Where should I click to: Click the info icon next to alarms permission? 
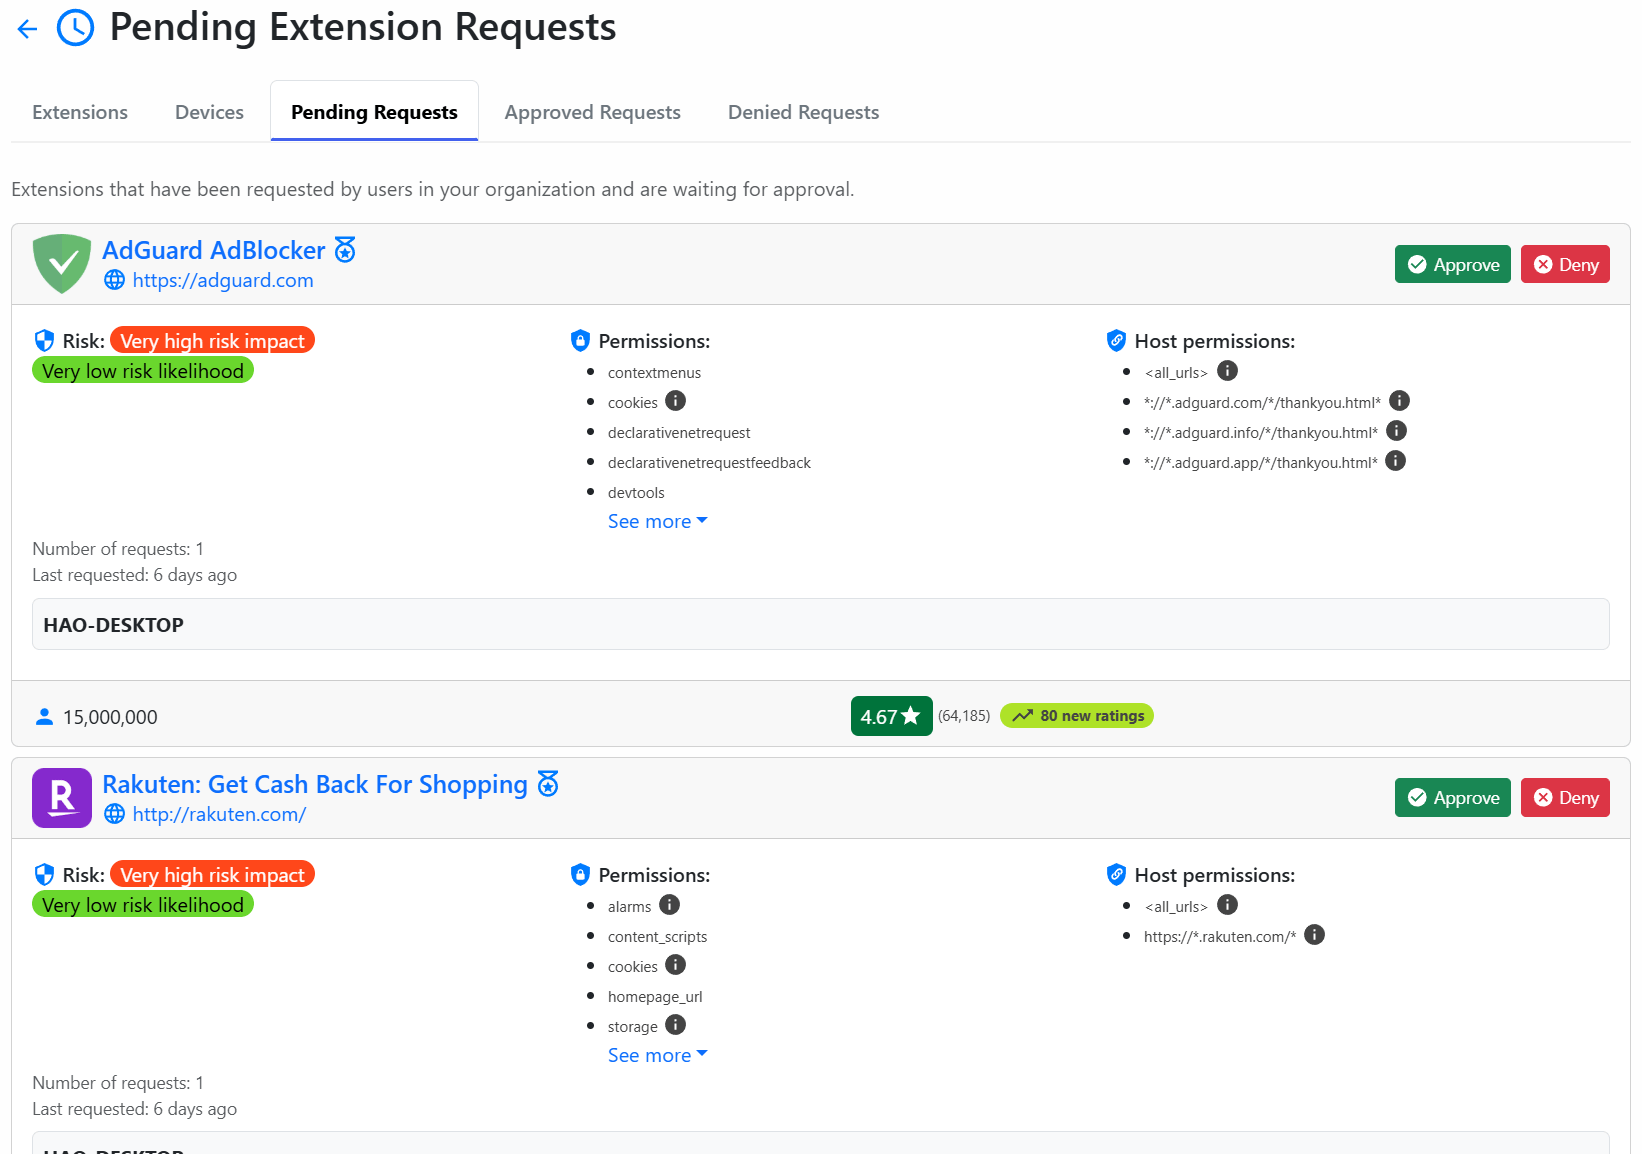[670, 905]
